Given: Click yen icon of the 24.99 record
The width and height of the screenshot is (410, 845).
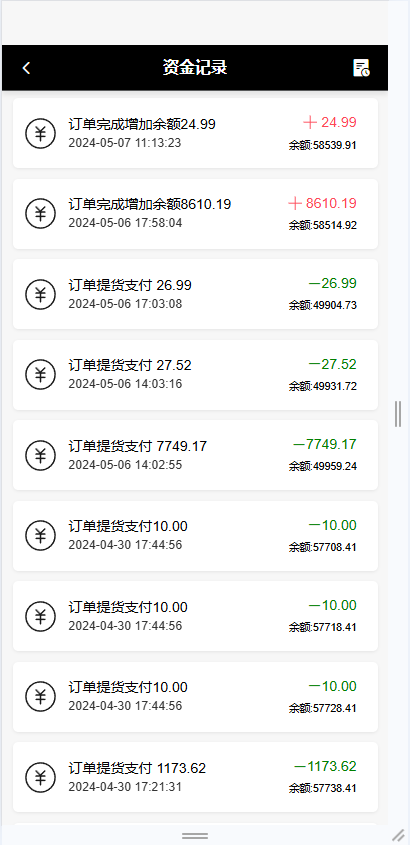Looking at the screenshot, I should pyautogui.click(x=40, y=133).
